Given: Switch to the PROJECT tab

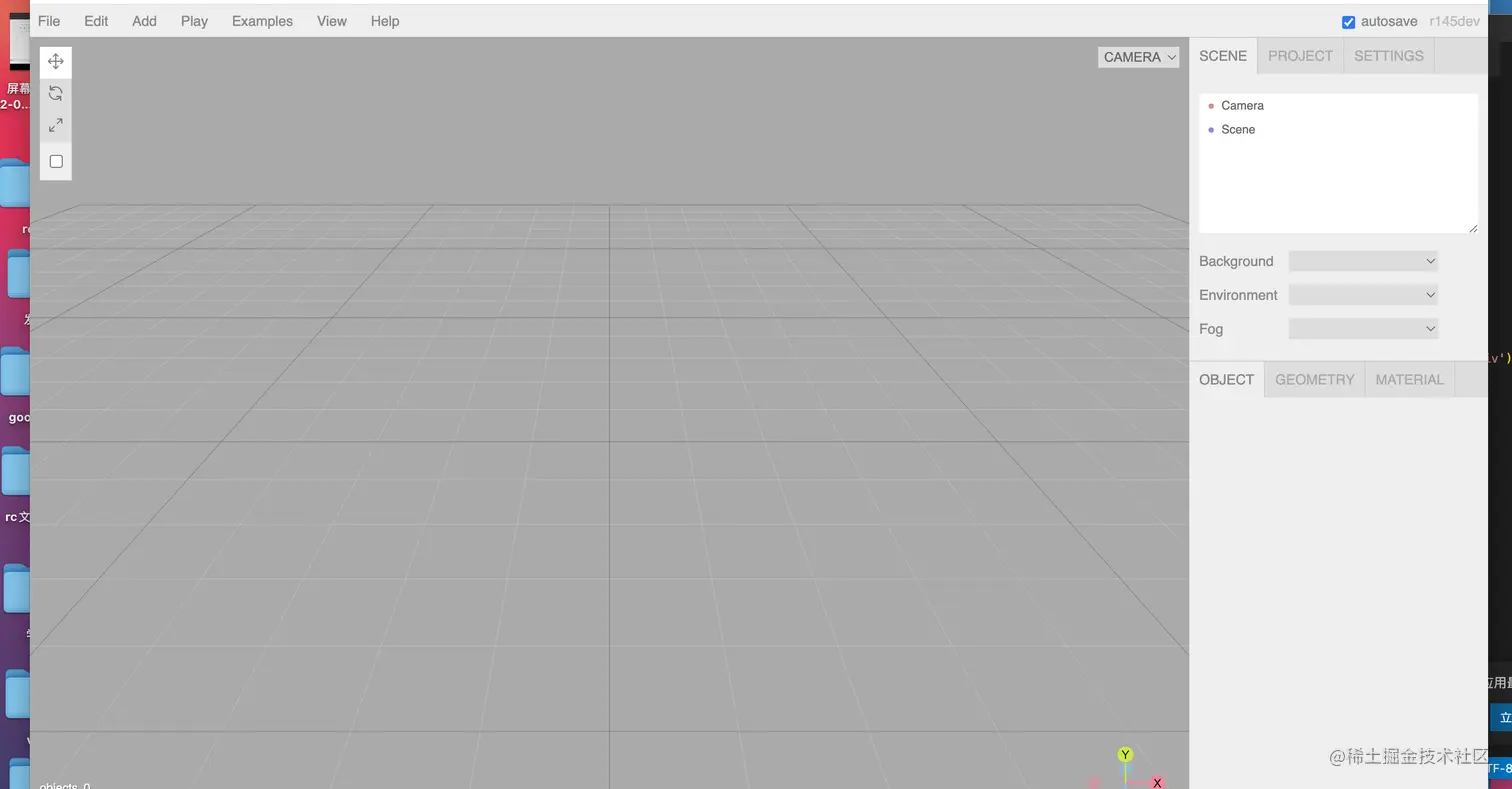Looking at the screenshot, I should coord(1300,56).
